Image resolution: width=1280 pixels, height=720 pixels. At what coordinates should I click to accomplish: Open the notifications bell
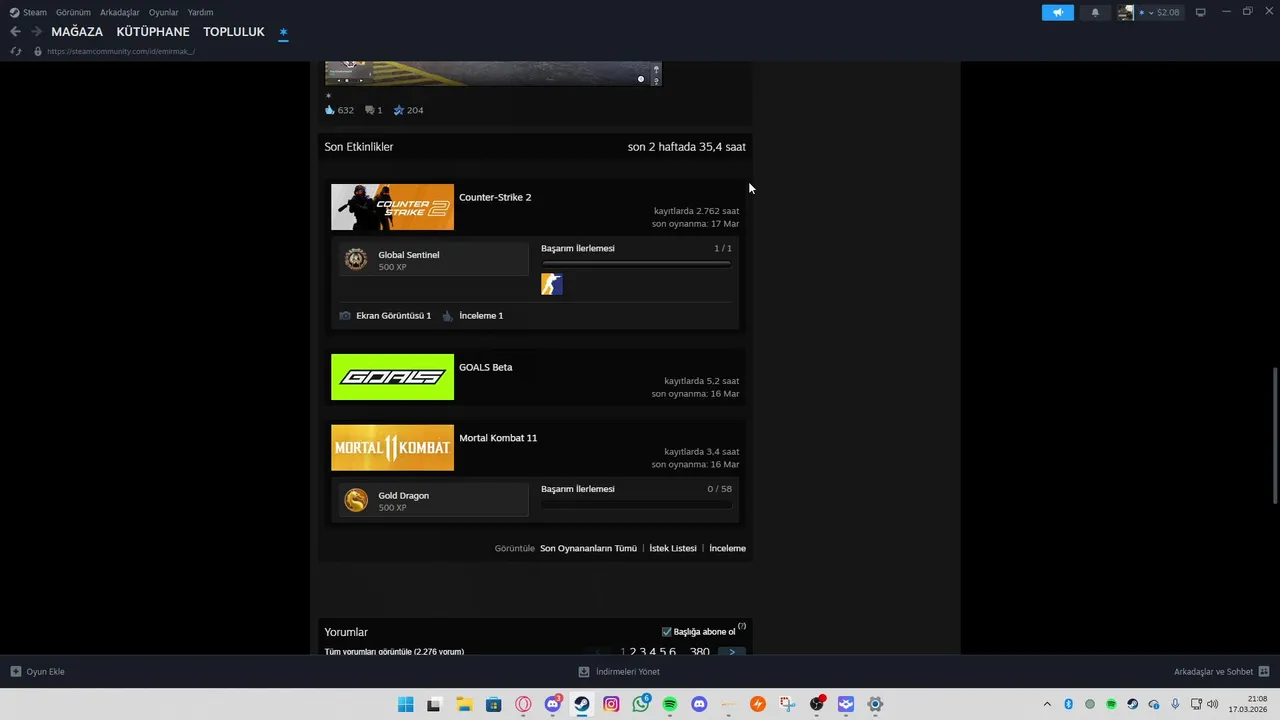[1095, 12]
